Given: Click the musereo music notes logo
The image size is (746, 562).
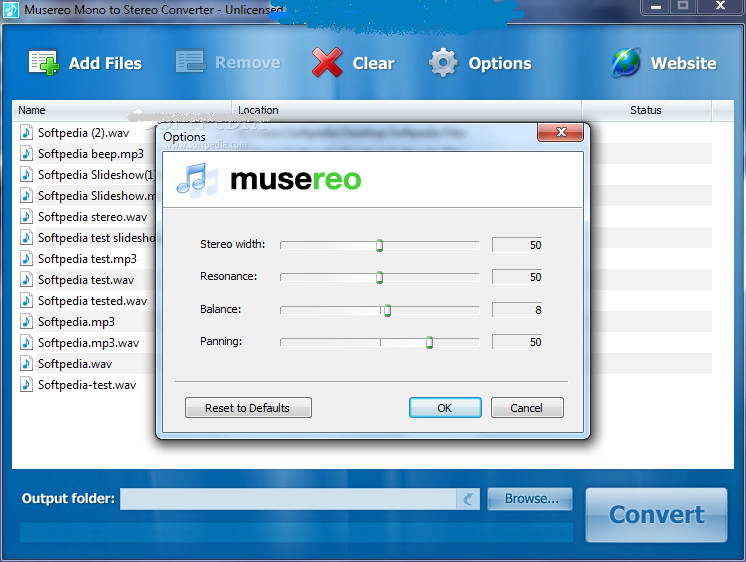Looking at the screenshot, I should (x=196, y=180).
